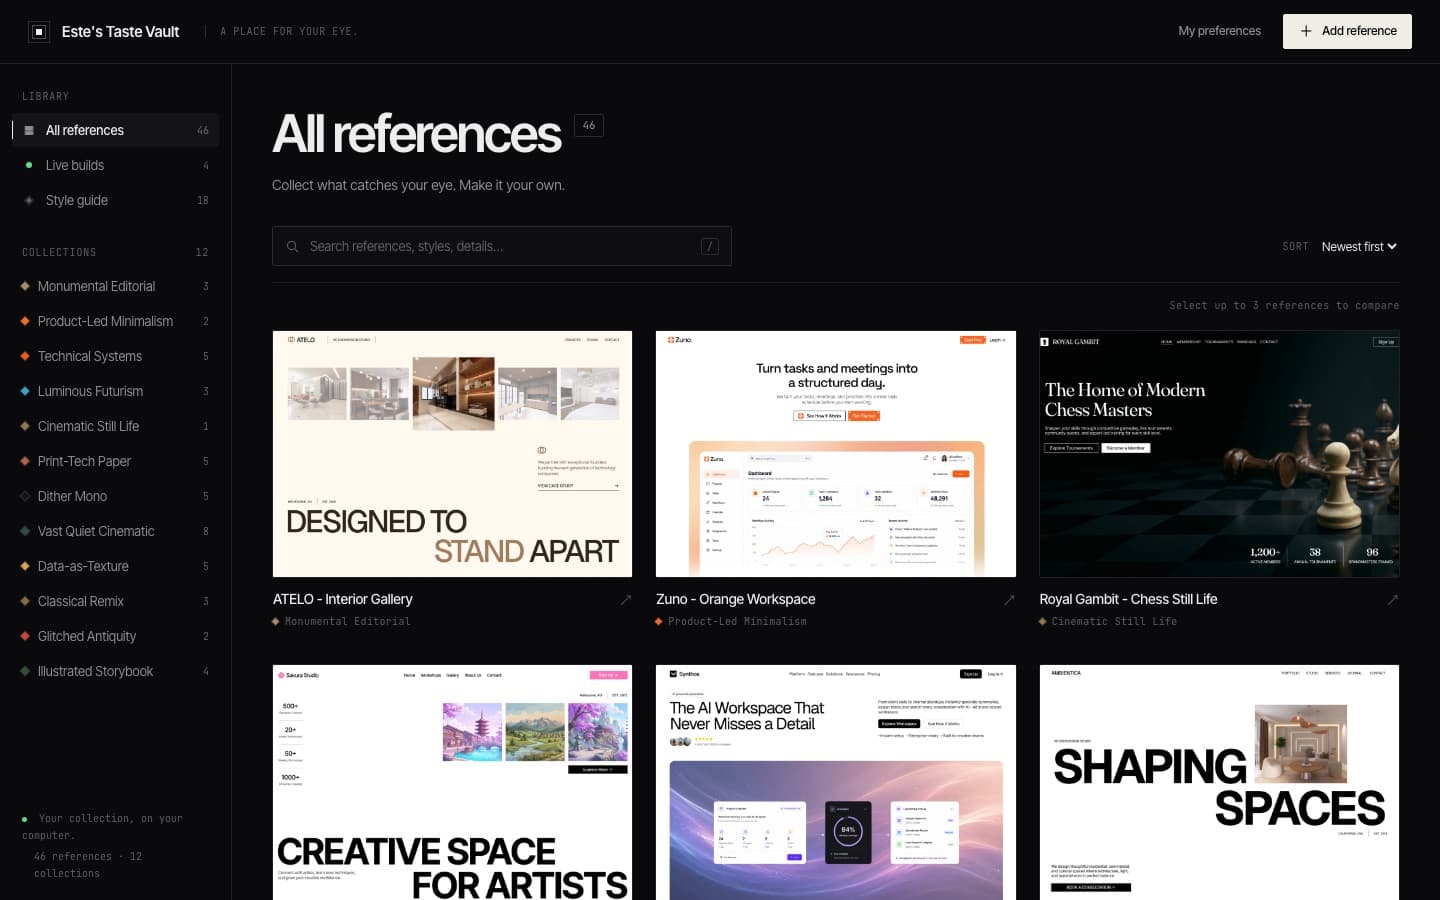This screenshot has height=900, width=1440.
Task: Choose Cinematic Still Life in the sidebar
Action: point(116,426)
